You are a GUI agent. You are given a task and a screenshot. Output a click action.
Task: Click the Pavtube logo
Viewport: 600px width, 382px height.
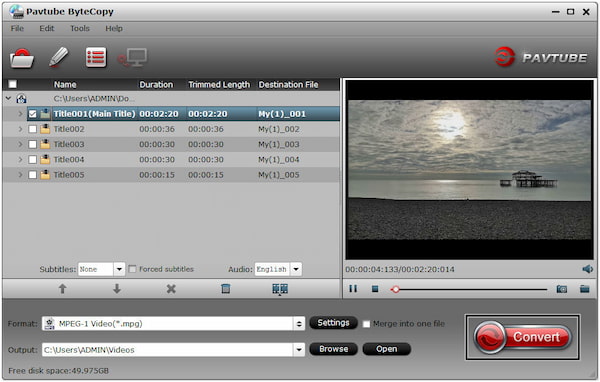[541, 57]
